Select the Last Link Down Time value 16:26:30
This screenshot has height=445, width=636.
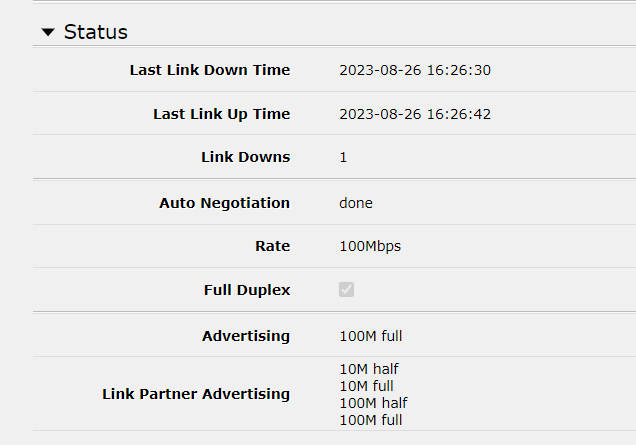coord(459,70)
